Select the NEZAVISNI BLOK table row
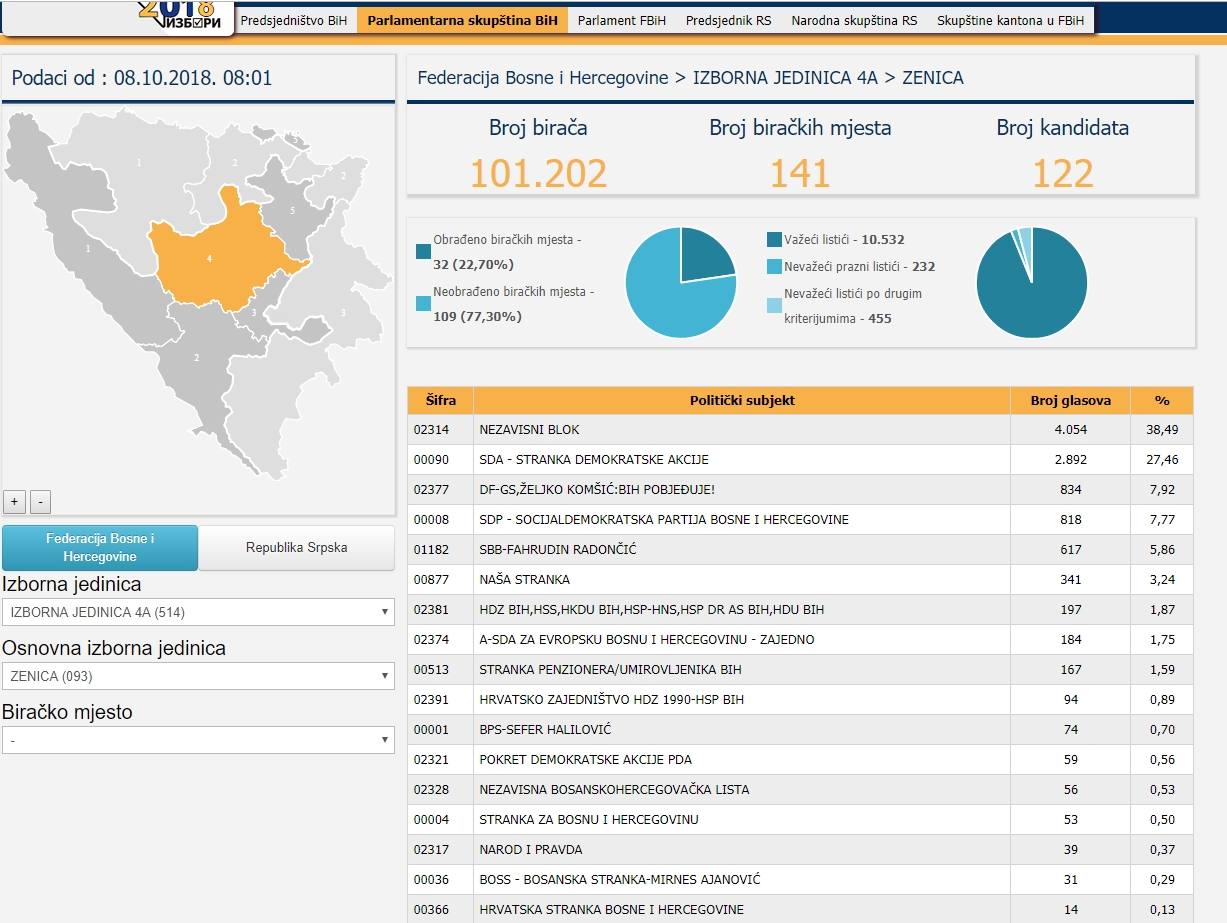 742,430
